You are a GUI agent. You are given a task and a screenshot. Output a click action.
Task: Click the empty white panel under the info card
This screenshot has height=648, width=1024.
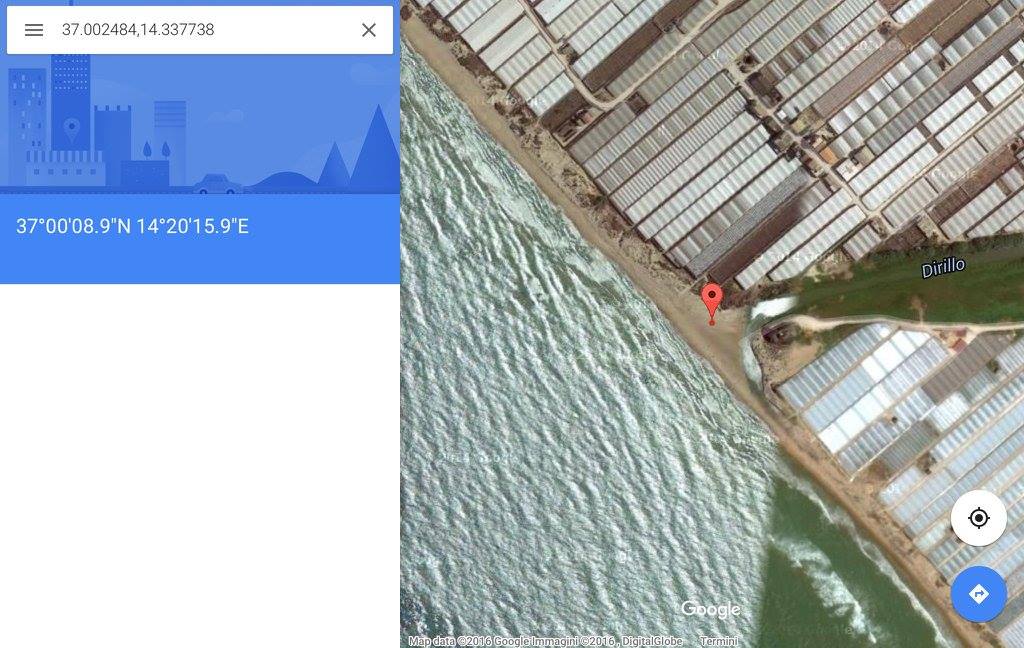point(200,465)
